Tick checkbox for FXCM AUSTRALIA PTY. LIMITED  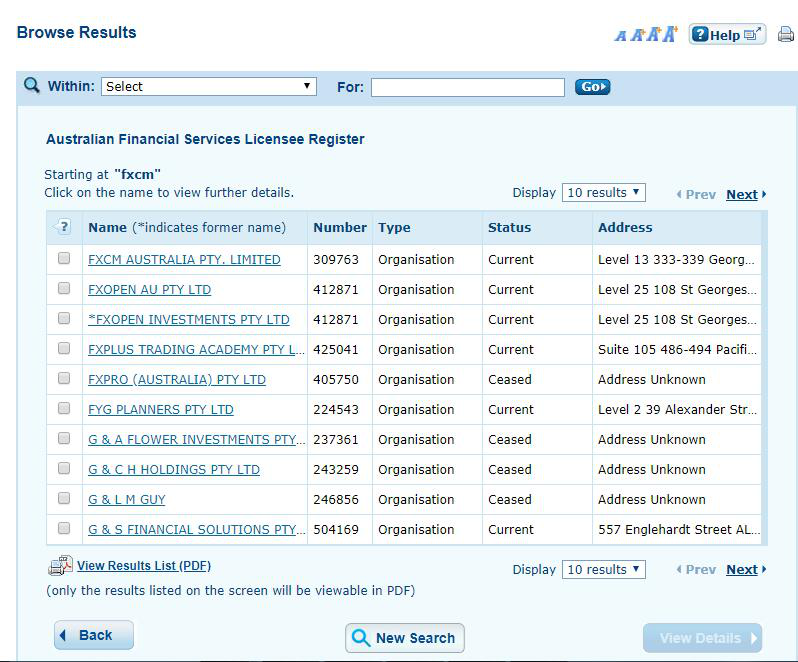point(64,258)
